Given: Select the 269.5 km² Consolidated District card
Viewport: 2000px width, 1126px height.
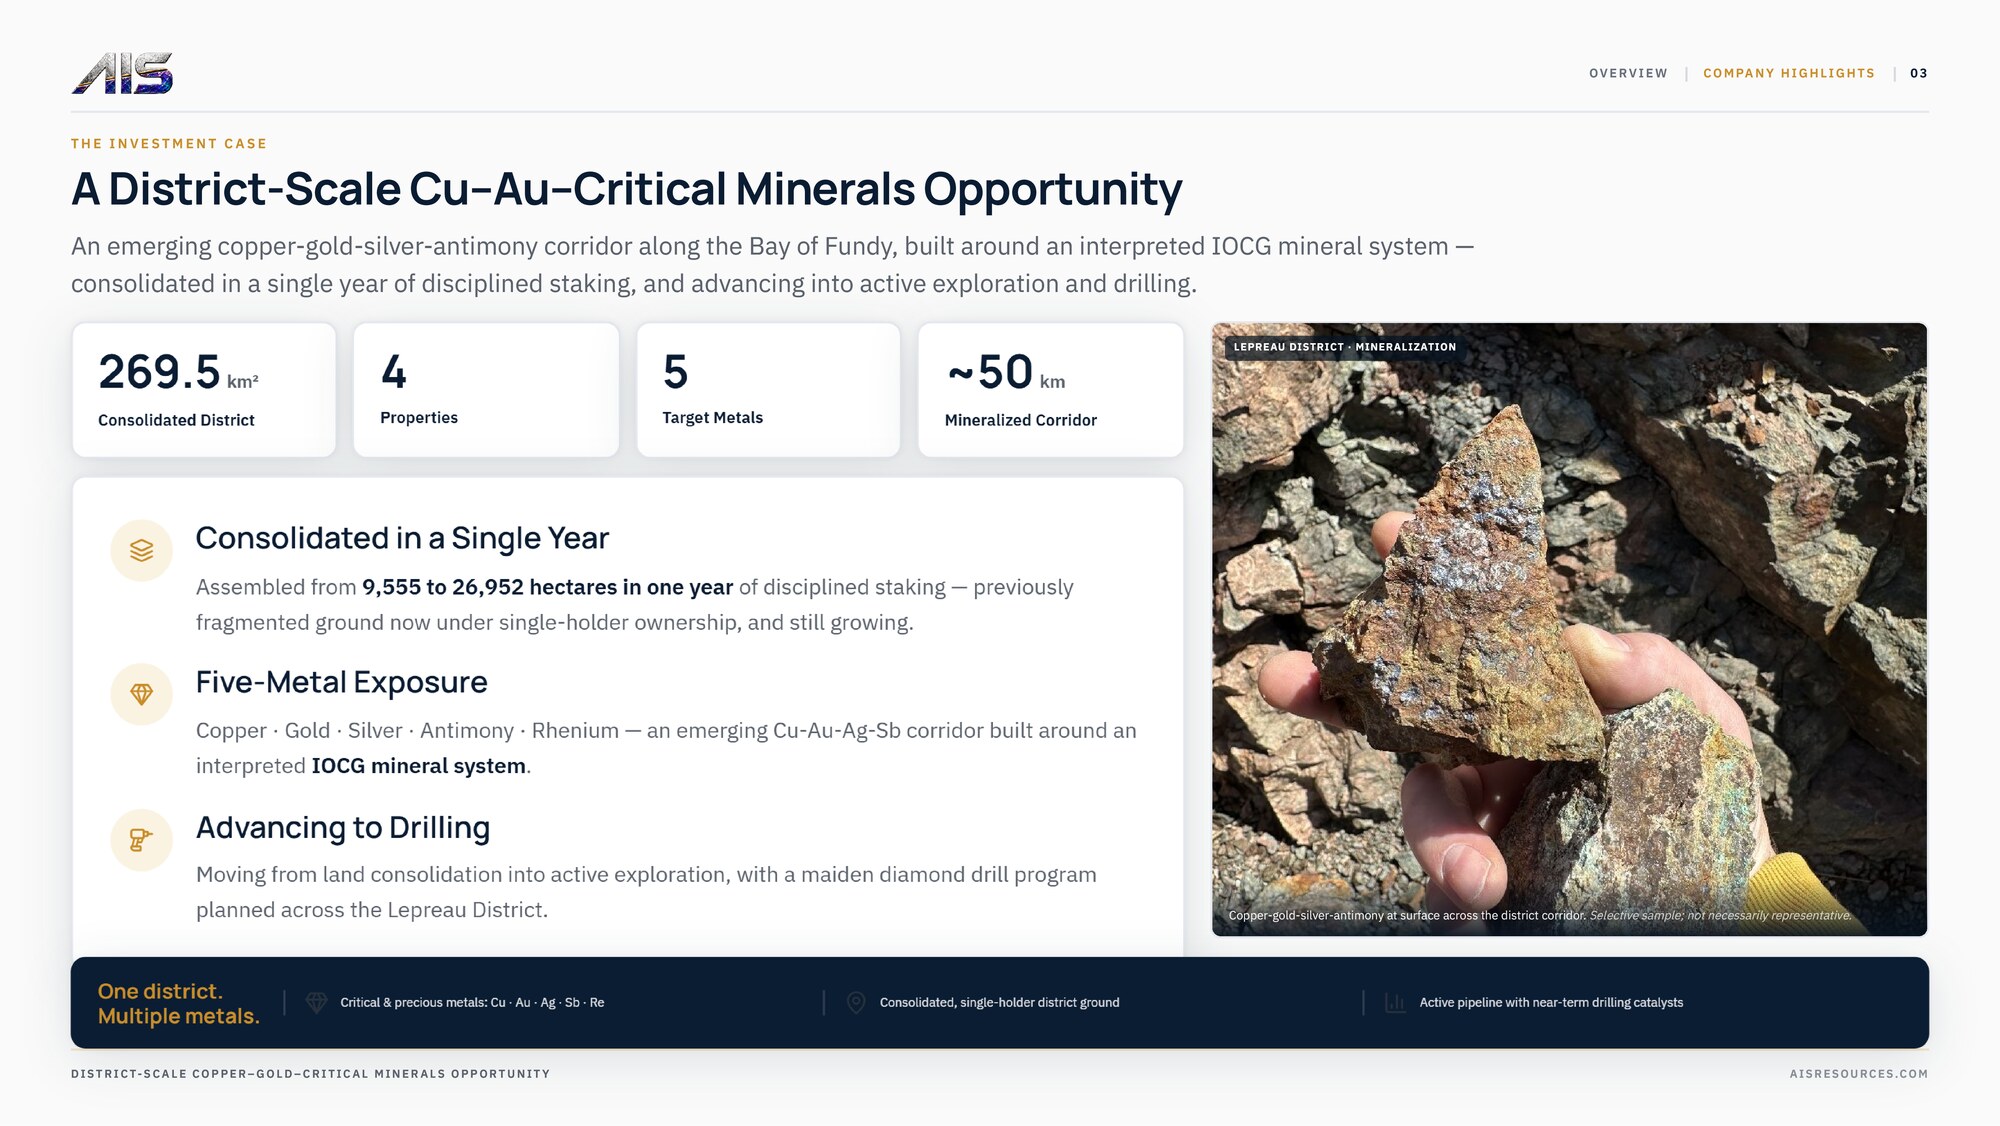Looking at the screenshot, I should [x=204, y=390].
